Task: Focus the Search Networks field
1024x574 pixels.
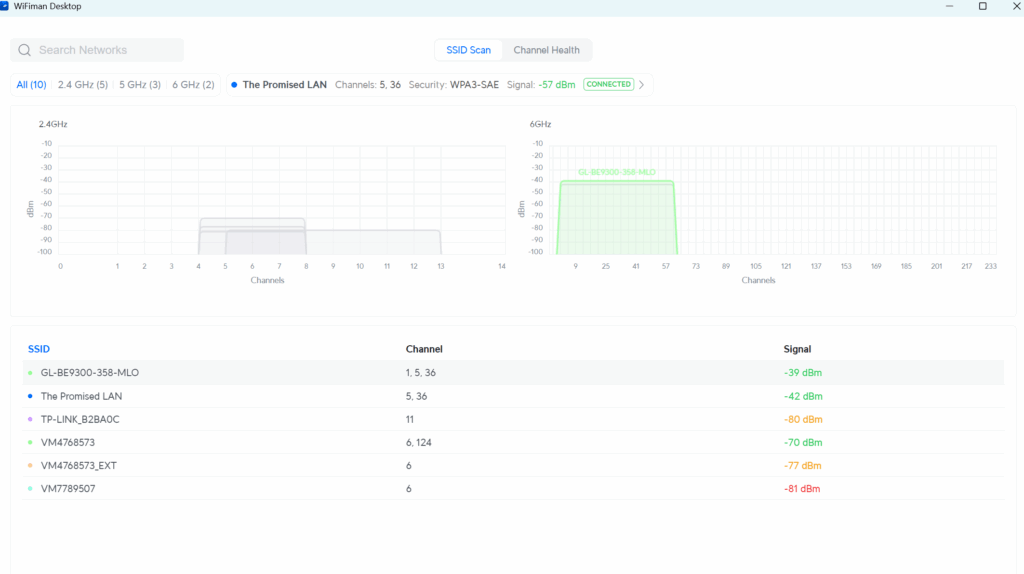Action: coord(97,50)
